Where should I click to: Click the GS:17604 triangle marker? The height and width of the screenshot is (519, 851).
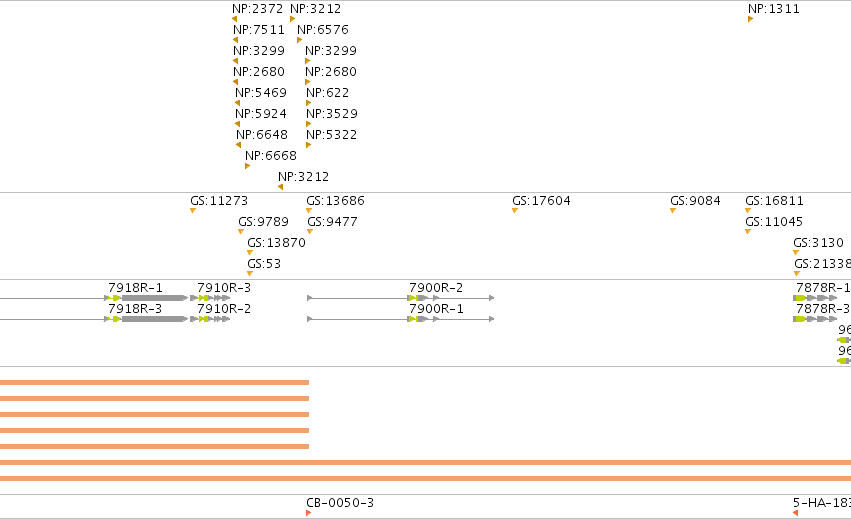click(x=515, y=211)
